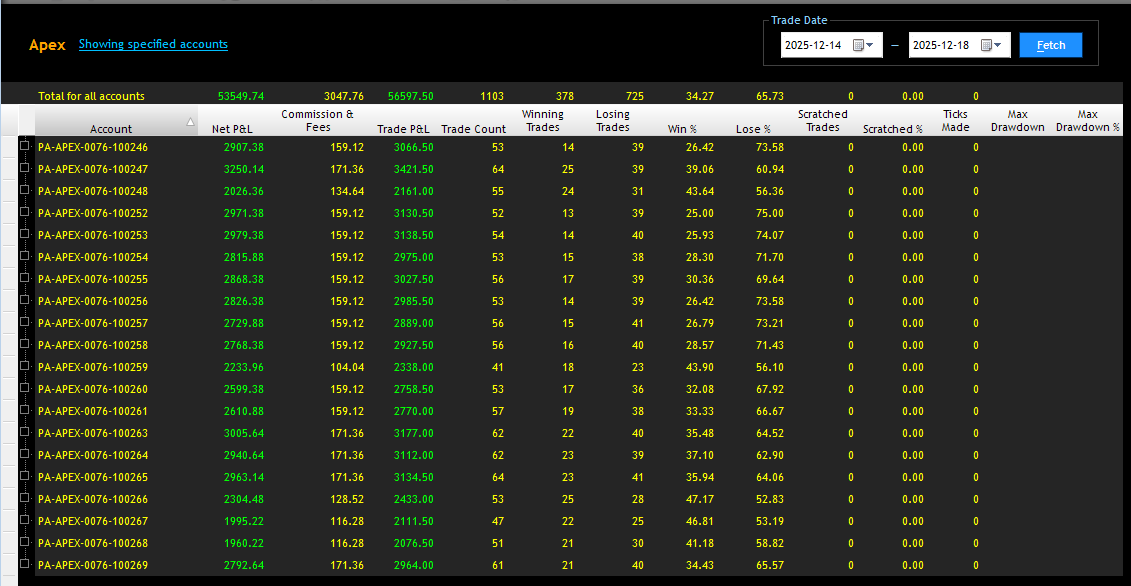Expand row PA-APEX-0076-100259
The image size is (1131, 586).
(25, 366)
